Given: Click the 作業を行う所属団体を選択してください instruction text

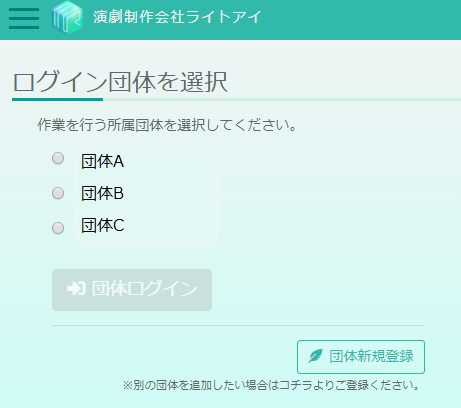Looking at the screenshot, I should pyautogui.click(x=167, y=125).
